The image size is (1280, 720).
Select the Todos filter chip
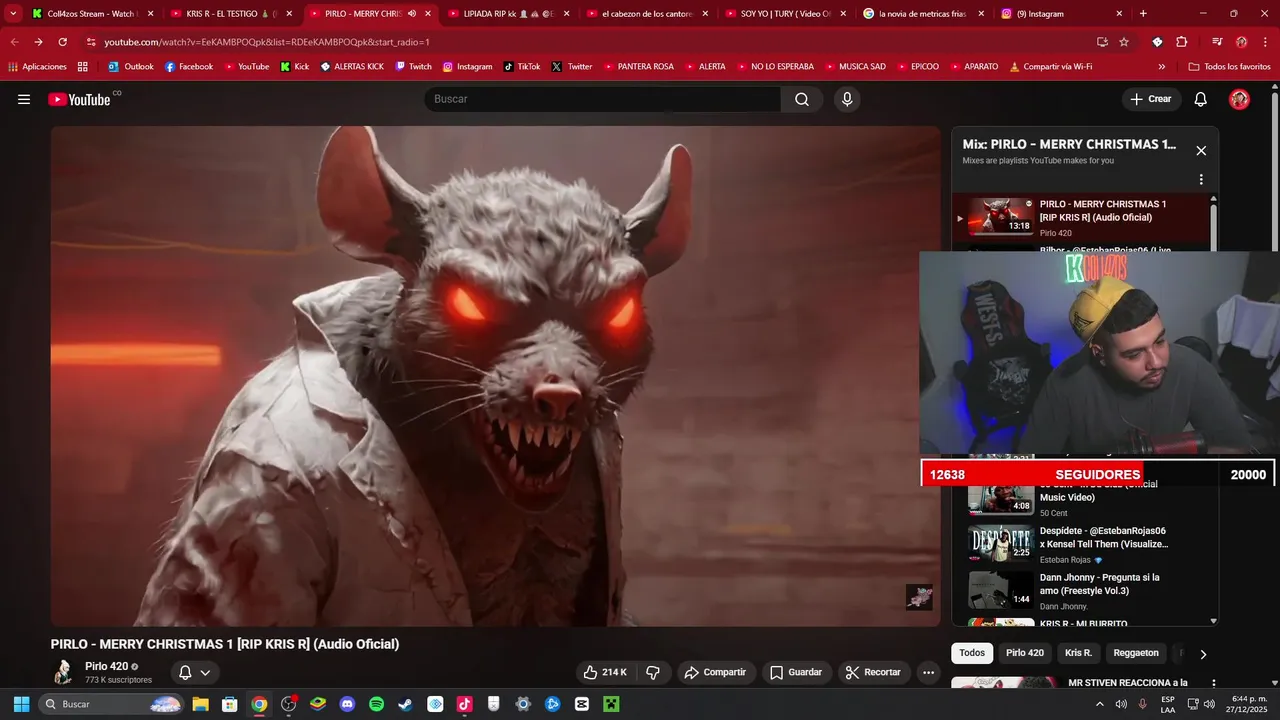coord(972,653)
